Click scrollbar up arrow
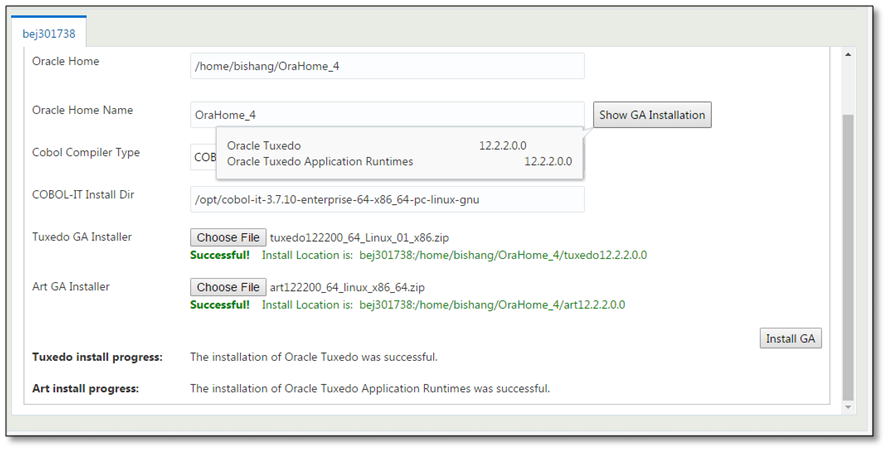The width and height of the screenshot is (888, 451). (848, 54)
